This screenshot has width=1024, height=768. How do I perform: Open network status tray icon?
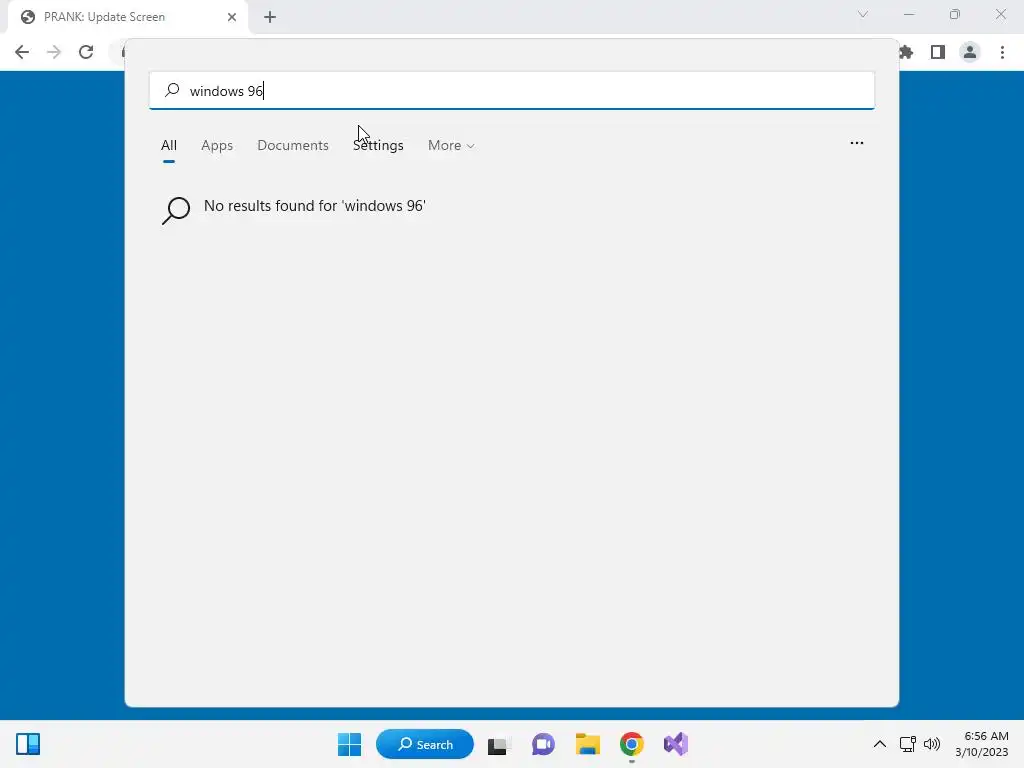click(x=907, y=744)
